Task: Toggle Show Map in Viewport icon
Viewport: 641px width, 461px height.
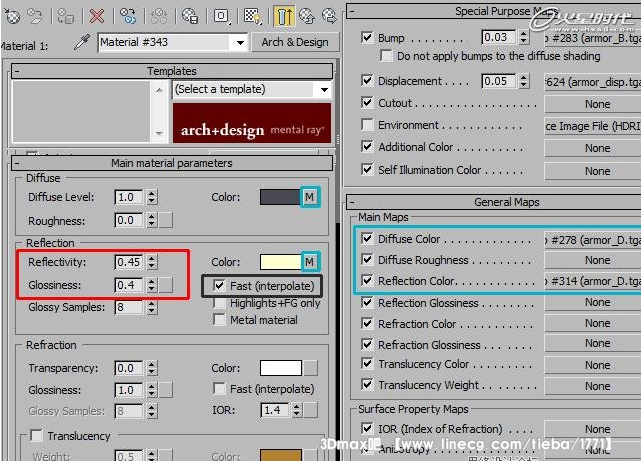Action: [x=253, y=16]
